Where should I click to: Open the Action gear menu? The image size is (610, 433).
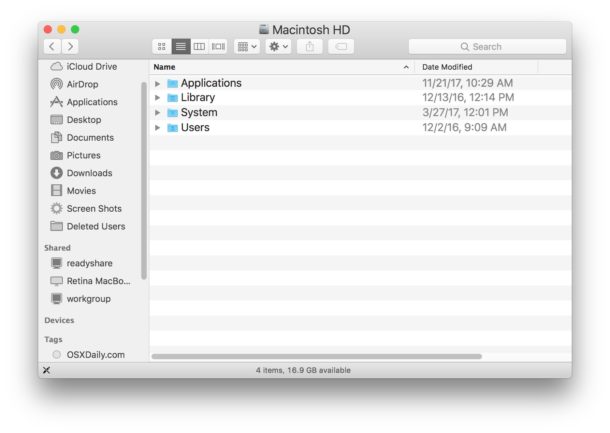coord(278,47)
